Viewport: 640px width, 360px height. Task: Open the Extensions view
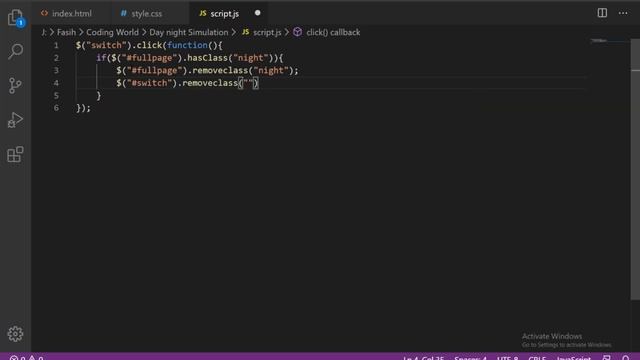pyautogui.click(x=16, y=154)
